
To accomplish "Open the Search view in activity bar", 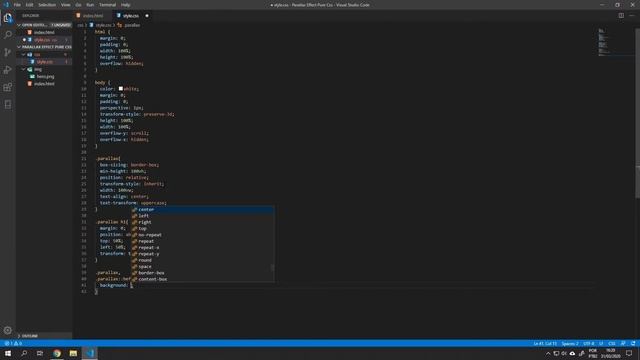I will [x=8, y=35].
